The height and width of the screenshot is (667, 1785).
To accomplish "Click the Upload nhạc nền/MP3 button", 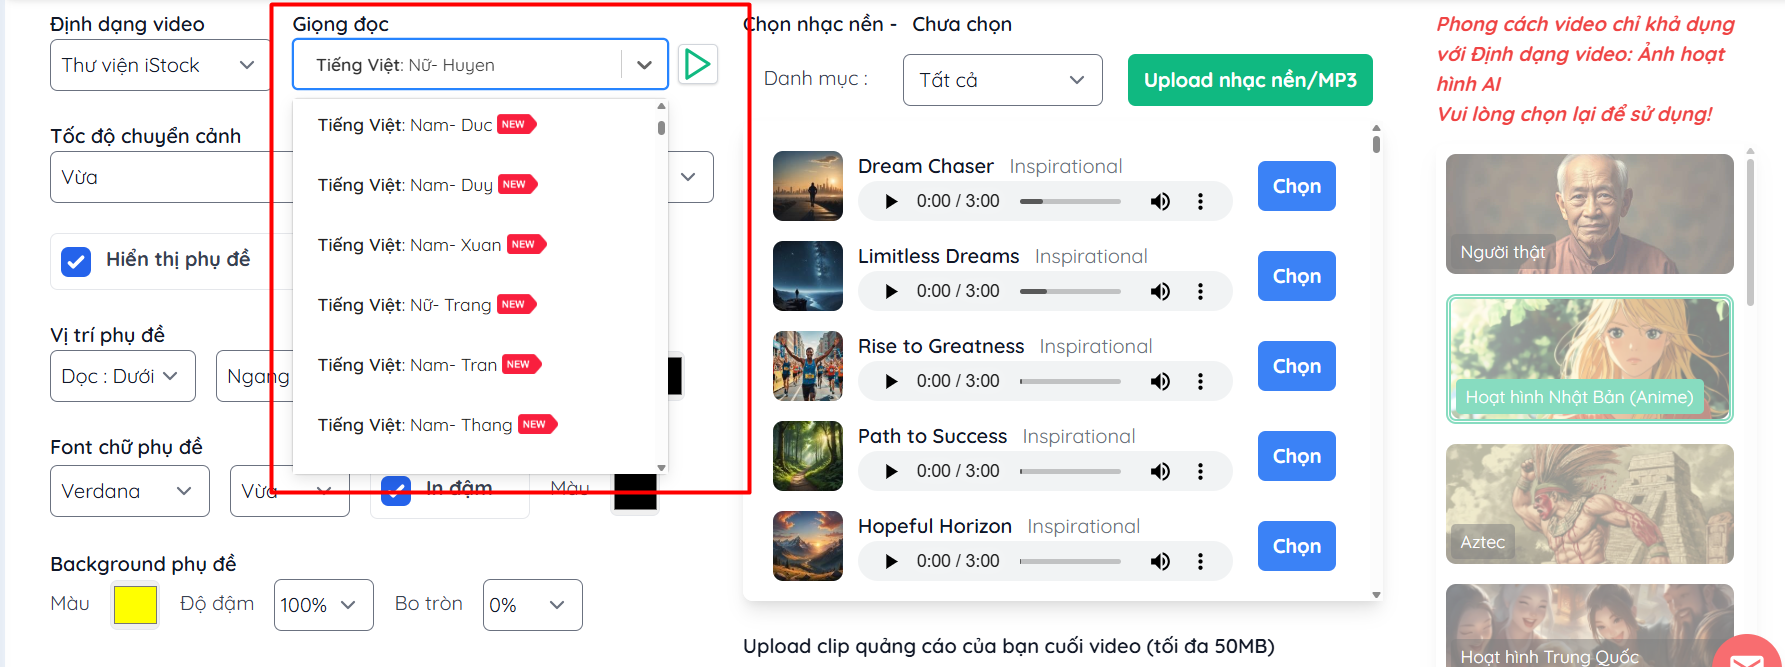I will 1250,80.
